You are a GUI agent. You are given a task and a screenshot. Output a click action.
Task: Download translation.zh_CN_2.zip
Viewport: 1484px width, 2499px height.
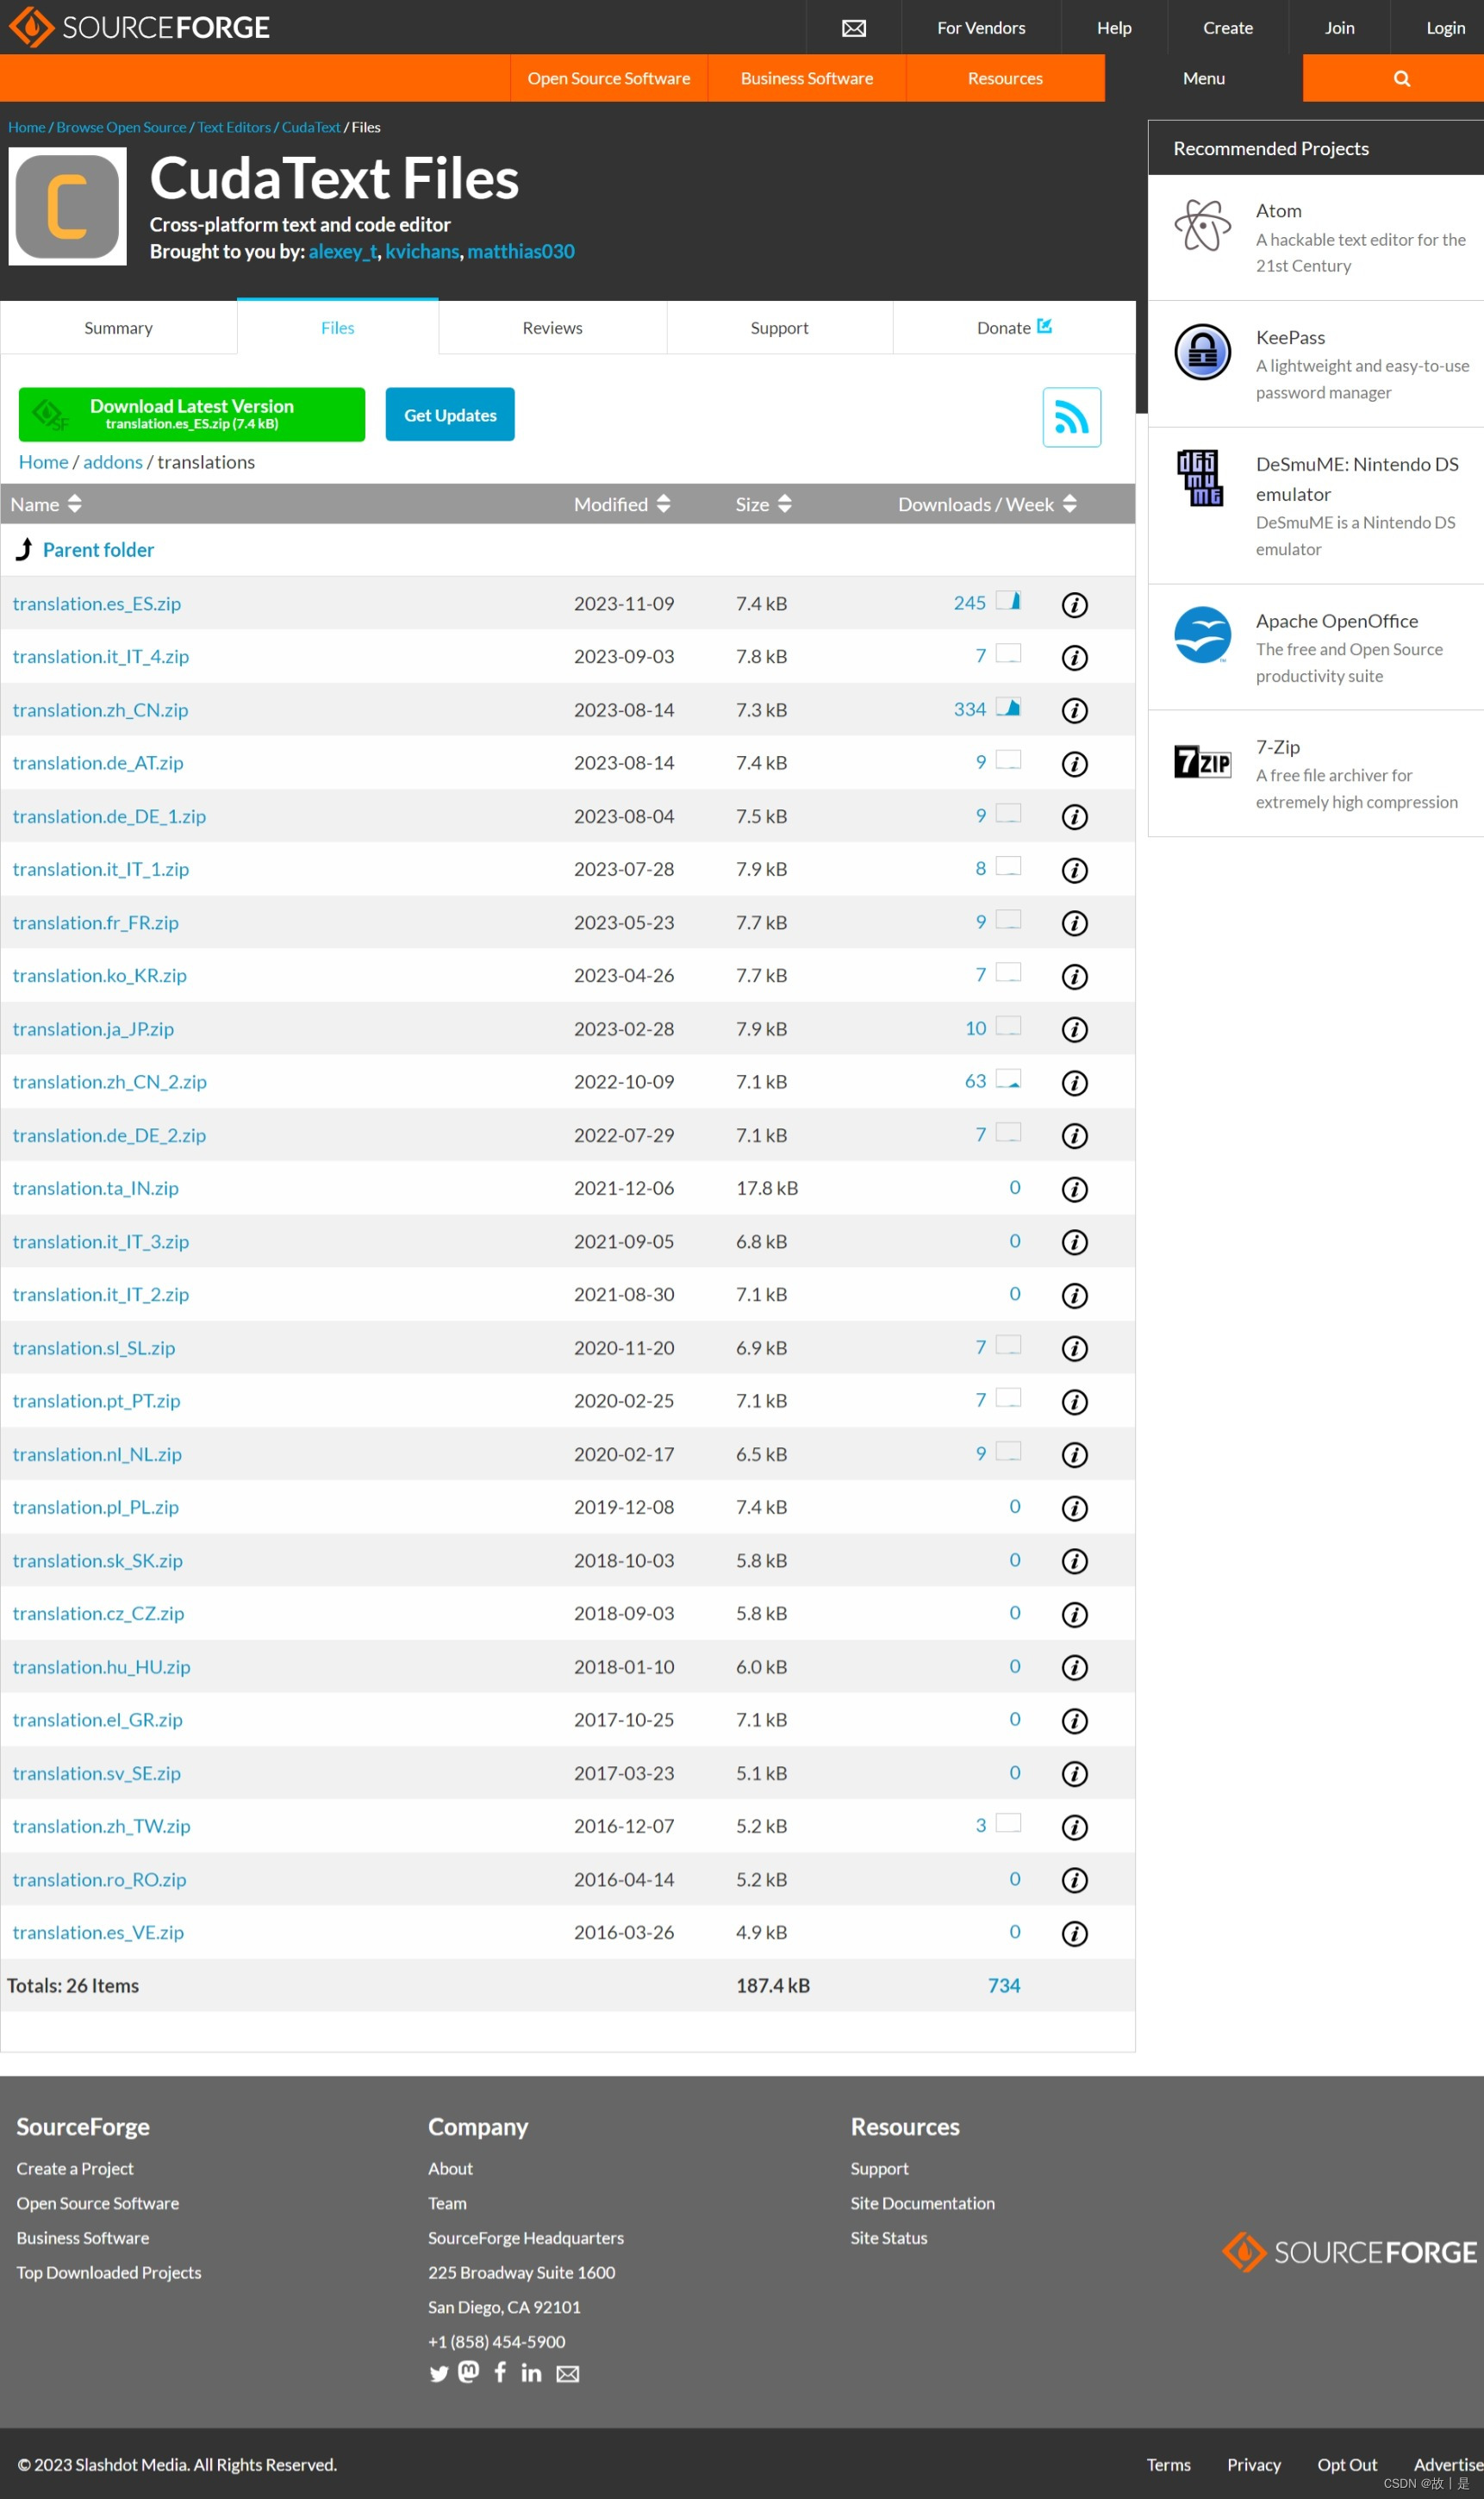pyautogui.click(x=109, y=1082)
